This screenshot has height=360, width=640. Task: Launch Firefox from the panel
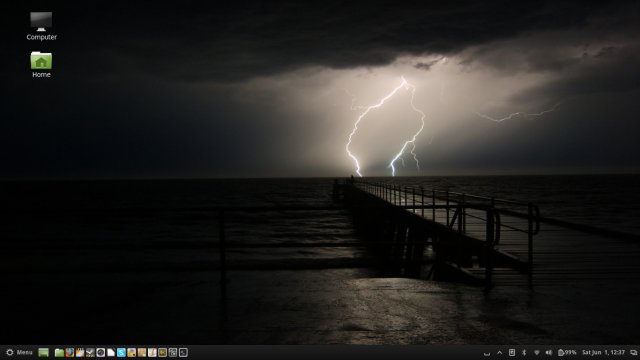click(x=70, y=352)
